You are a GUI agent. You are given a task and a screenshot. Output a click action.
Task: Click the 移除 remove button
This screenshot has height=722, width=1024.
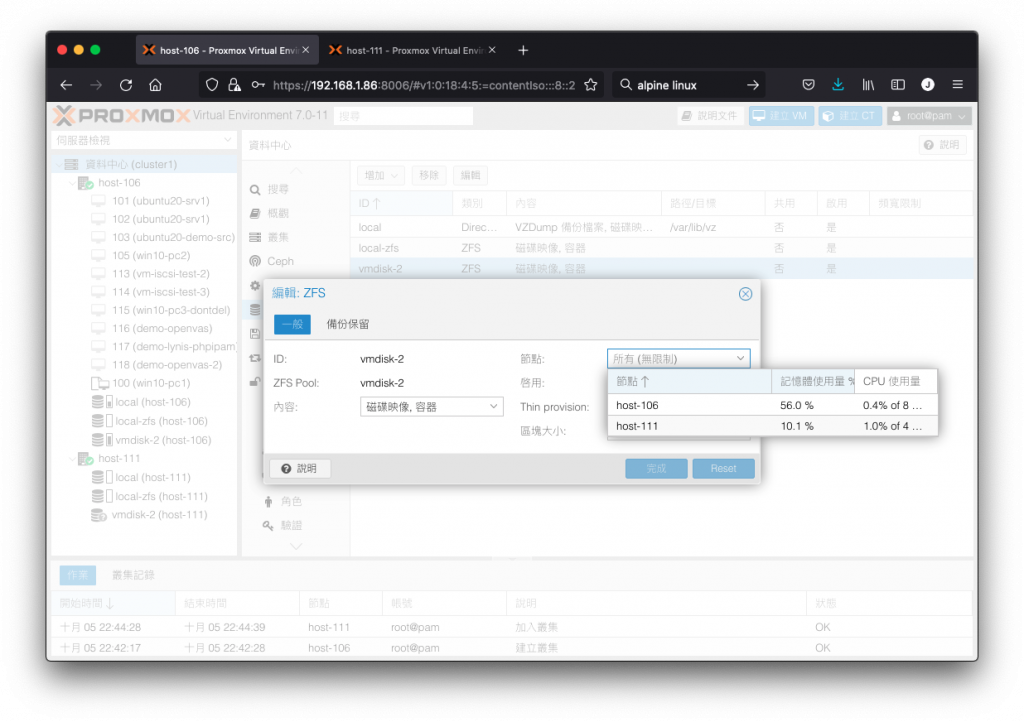(429, 176)
